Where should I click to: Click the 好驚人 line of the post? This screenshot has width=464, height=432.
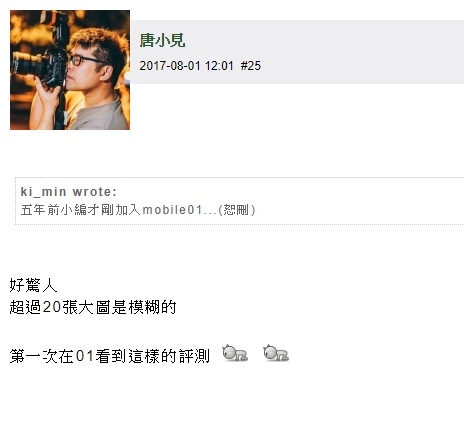pyautogui.click(x=33, y=285)
